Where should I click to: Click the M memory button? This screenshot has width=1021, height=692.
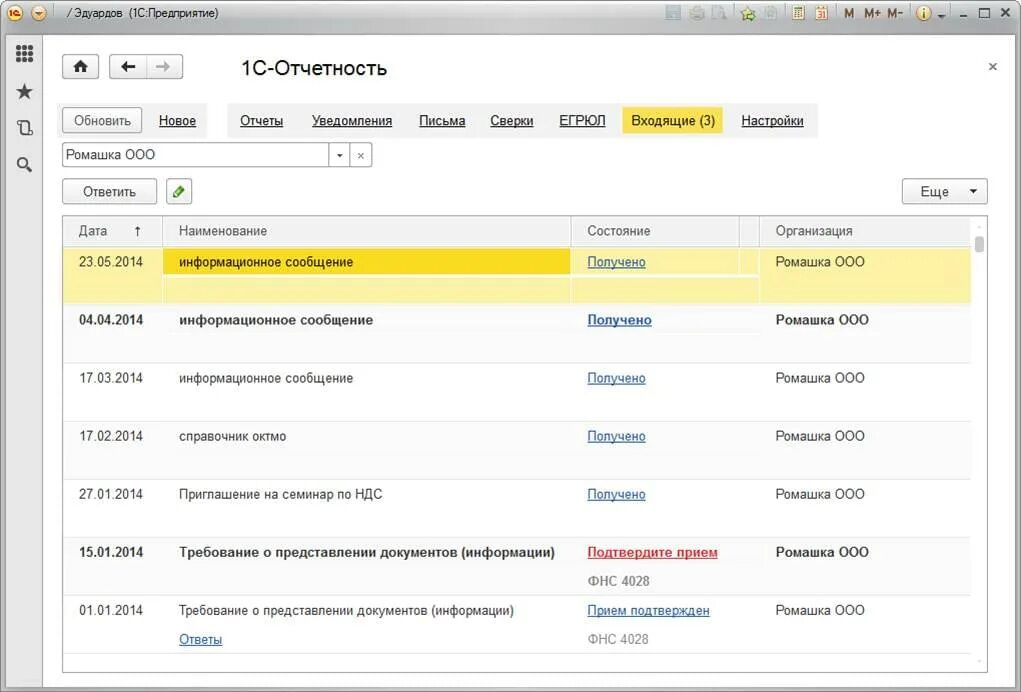848,13
